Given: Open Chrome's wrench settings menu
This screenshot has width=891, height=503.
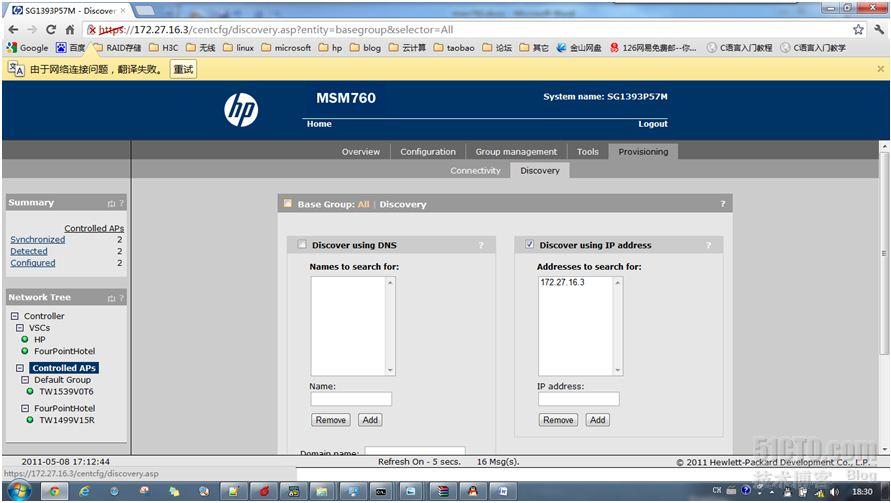Looking at the screenshot, I should point(879,30).
